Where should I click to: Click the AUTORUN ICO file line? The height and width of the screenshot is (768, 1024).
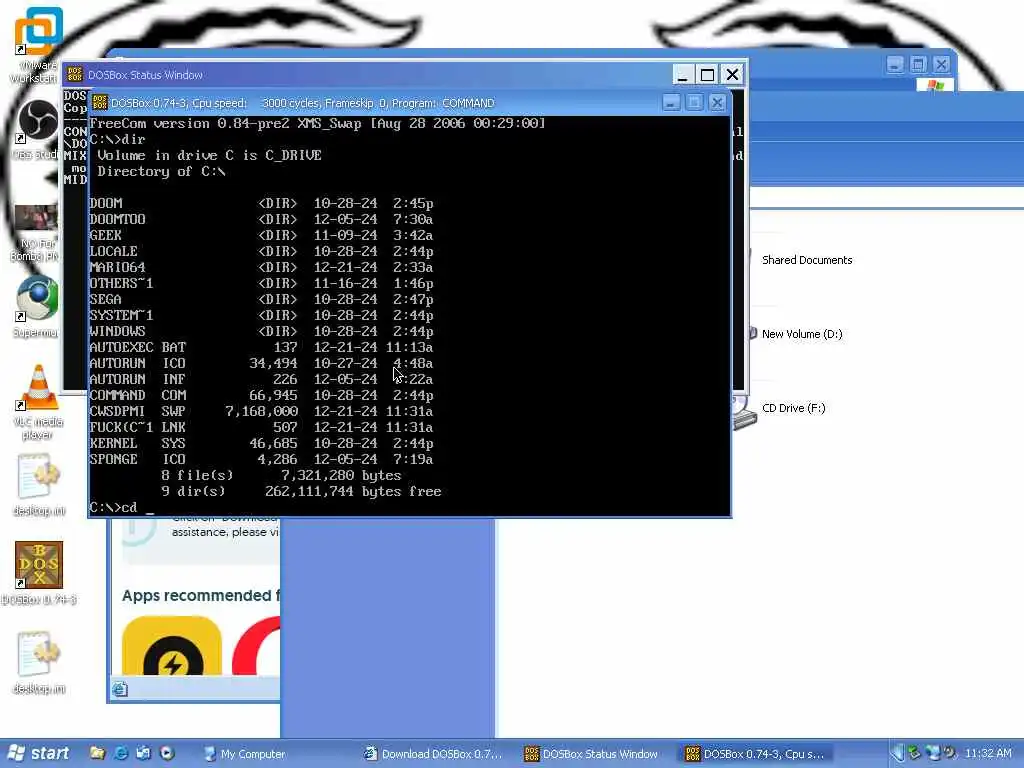coord(261,363)
